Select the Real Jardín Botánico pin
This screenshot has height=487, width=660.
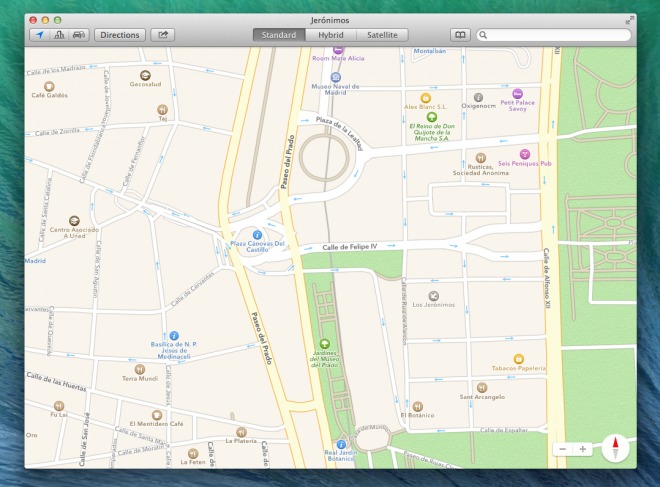341,444
